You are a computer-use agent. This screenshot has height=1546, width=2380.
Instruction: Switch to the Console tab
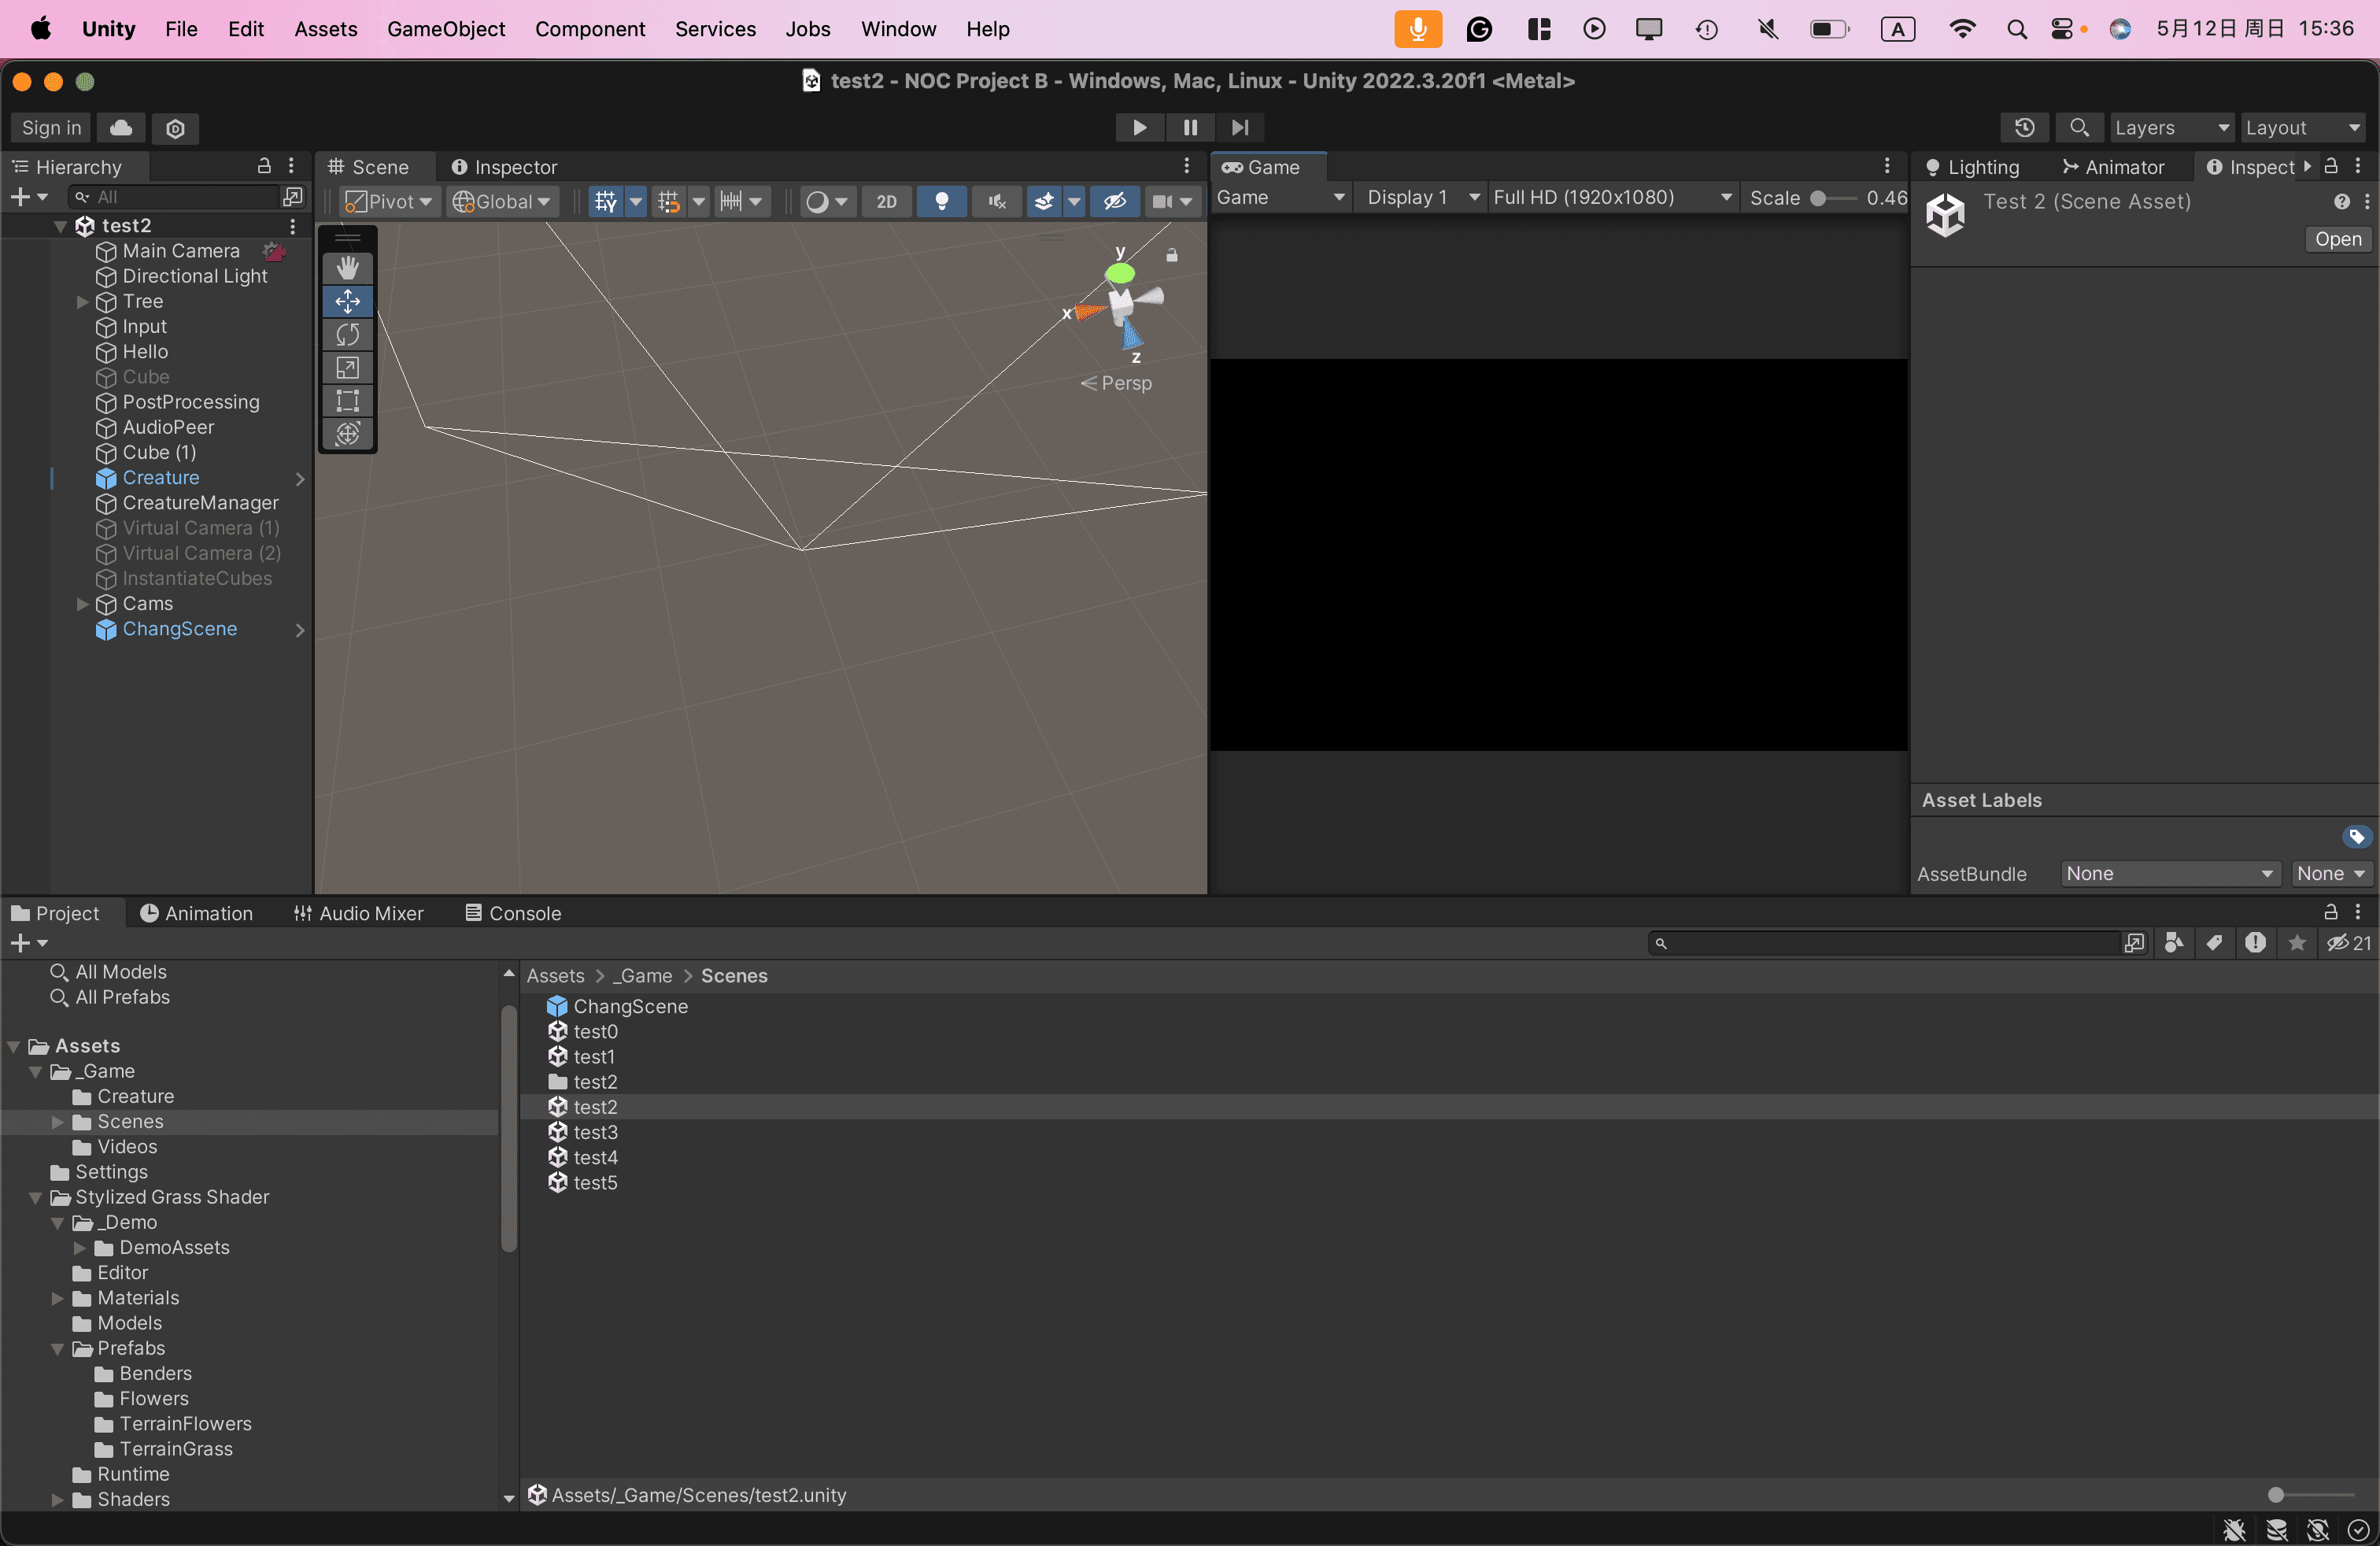513,913
